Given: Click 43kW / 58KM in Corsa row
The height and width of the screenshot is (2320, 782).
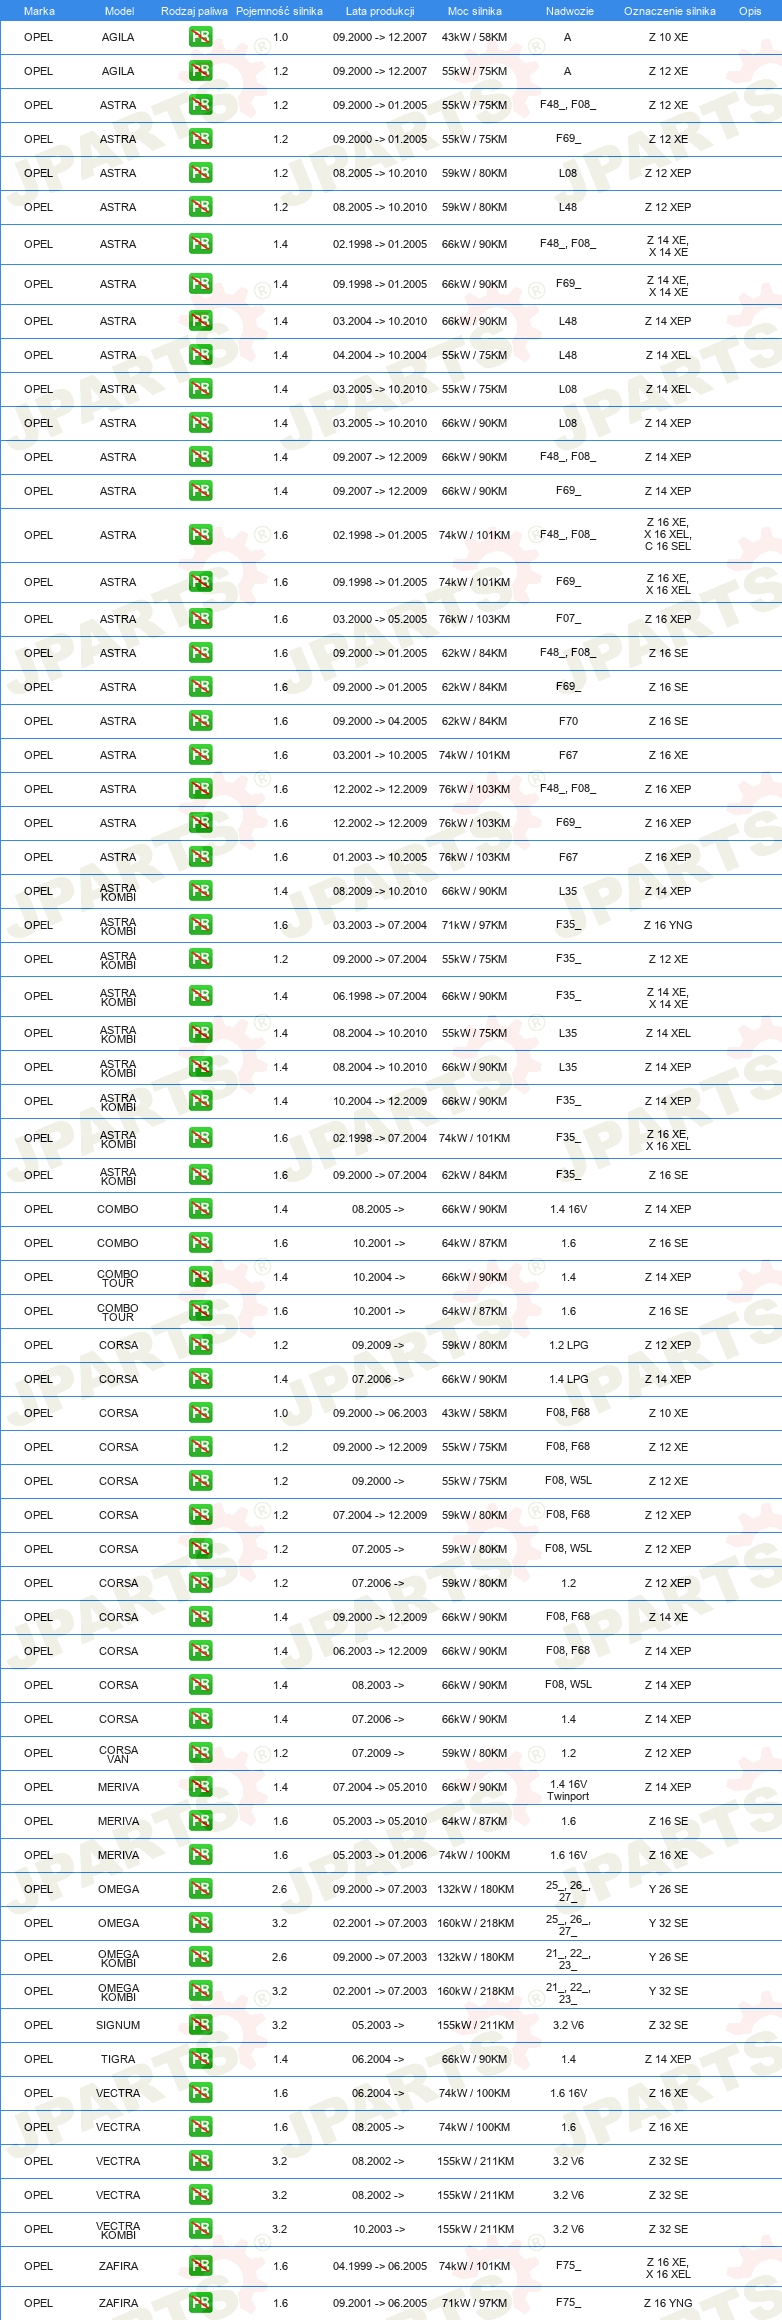Looking at the screenshot, I should click(474, 1413).
